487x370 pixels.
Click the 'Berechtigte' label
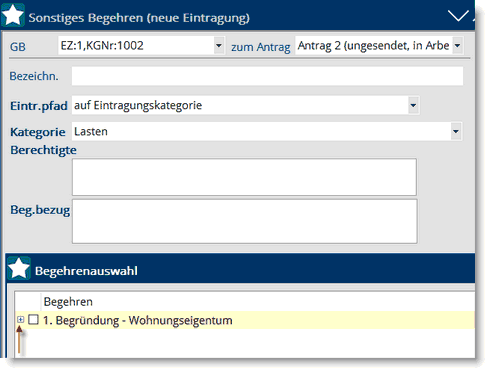(x=43, y=150)
